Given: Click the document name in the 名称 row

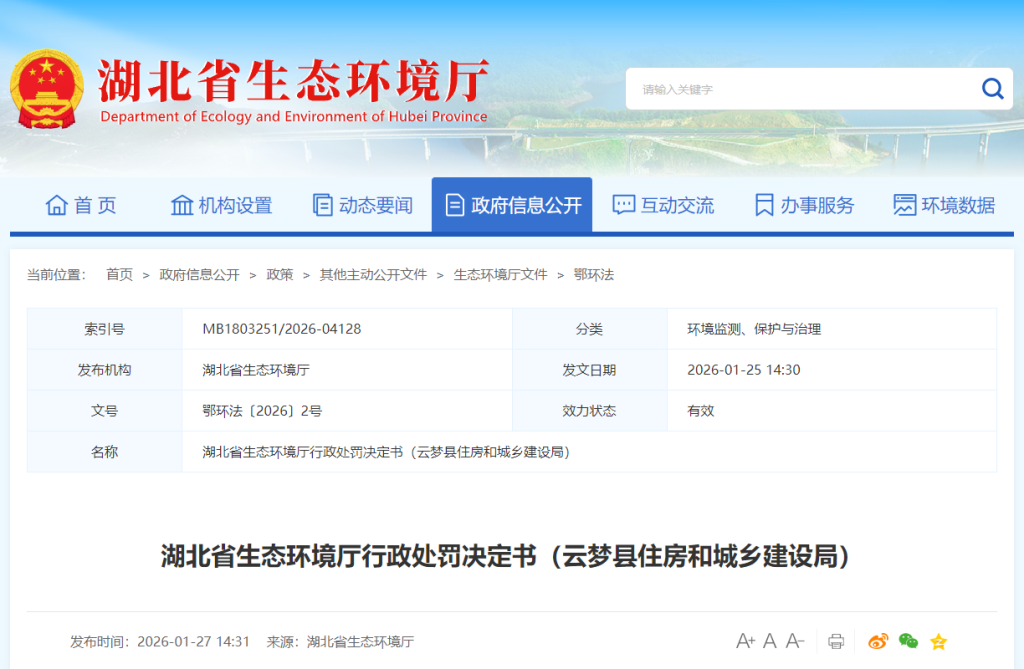Looking at the screenshot, I should (387, 452).
